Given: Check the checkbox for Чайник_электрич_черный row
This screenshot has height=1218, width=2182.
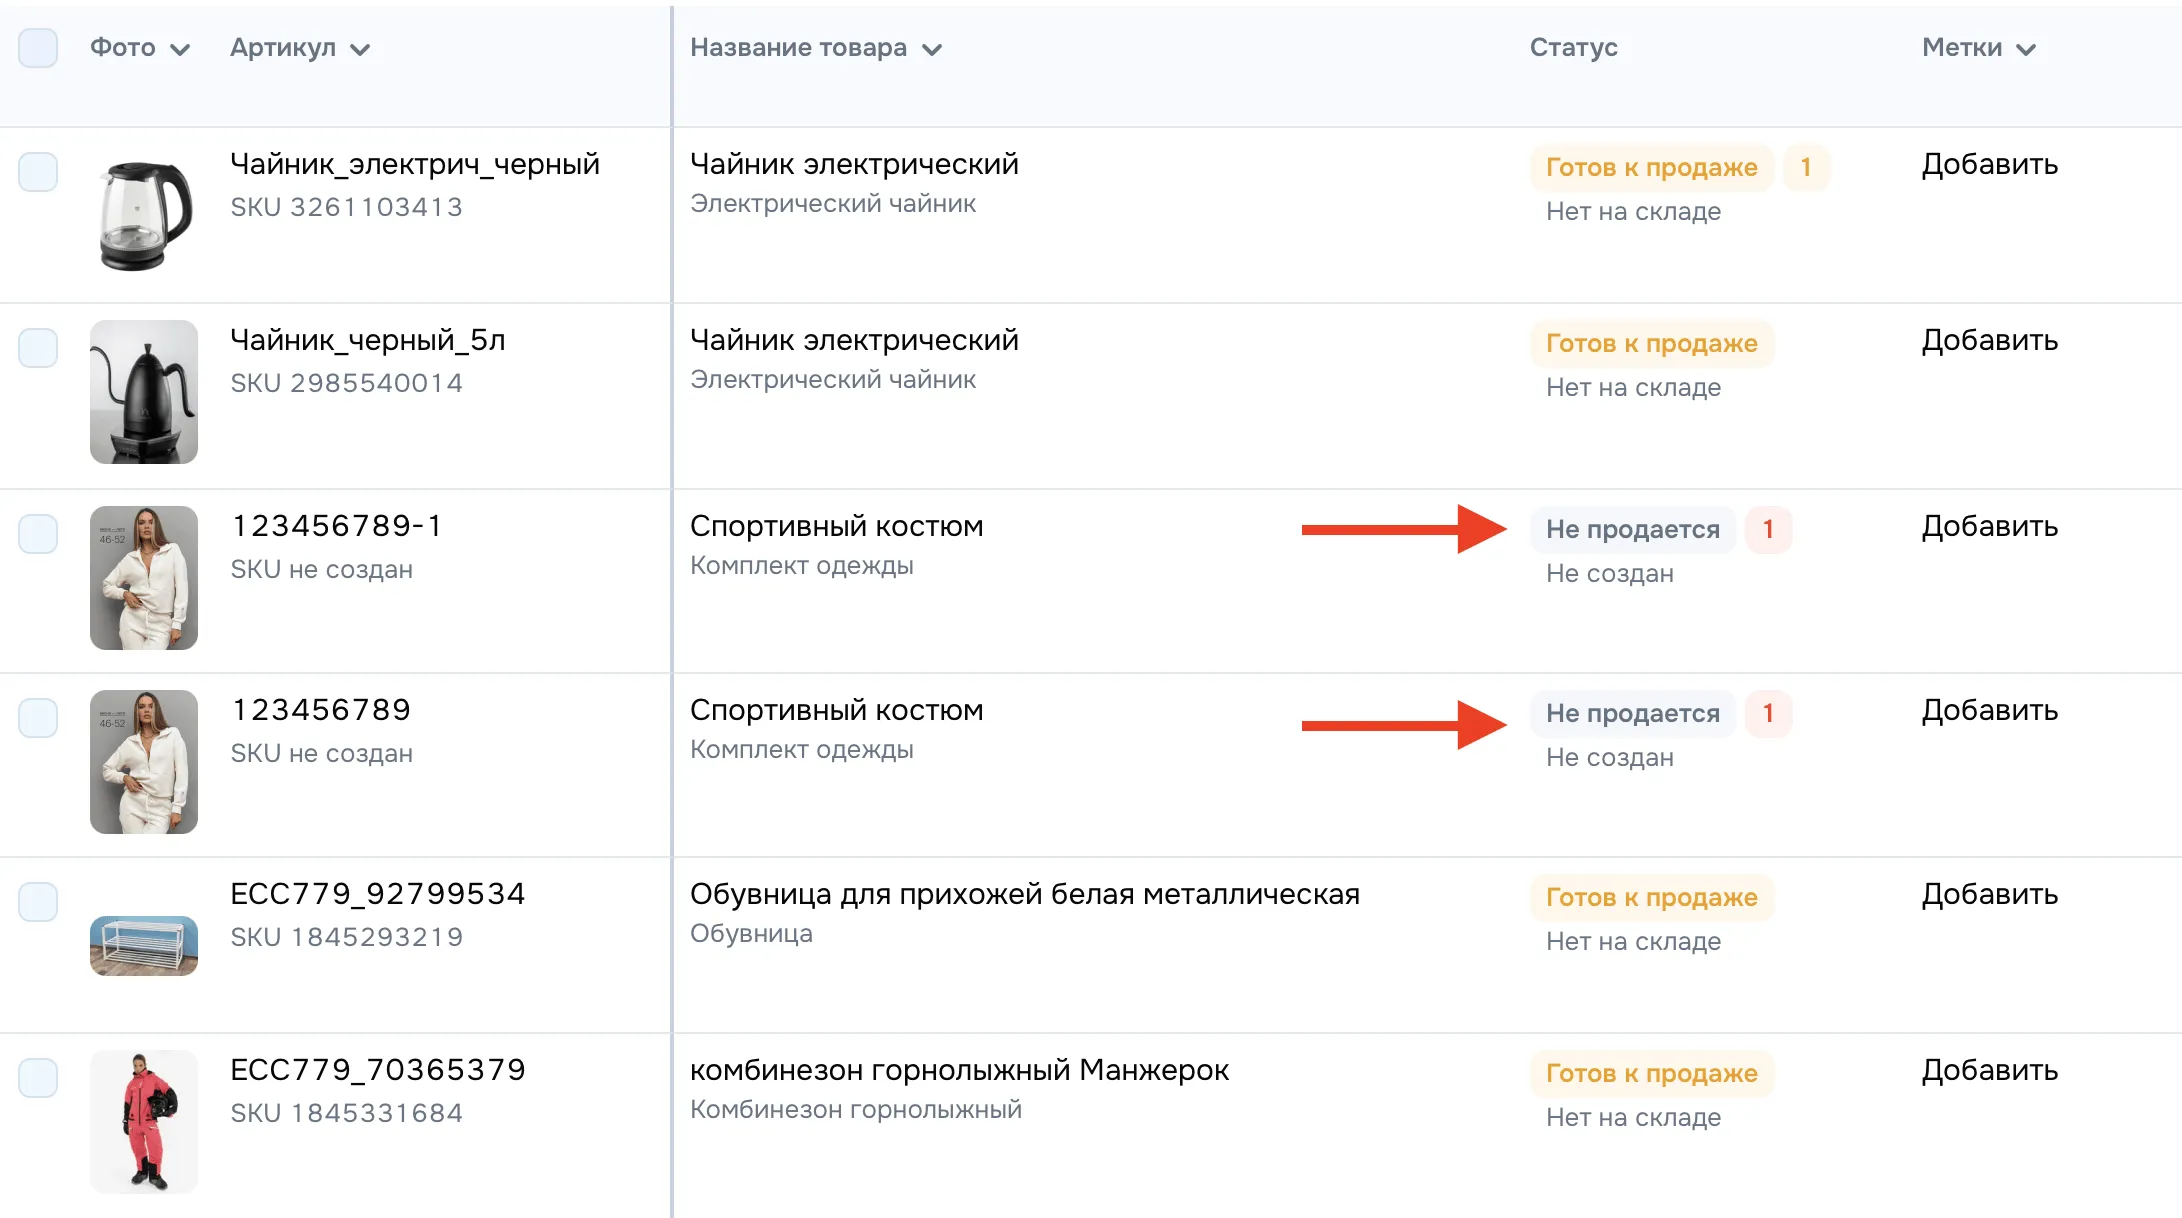Looking at the screenshot, I should click(37, 171).
